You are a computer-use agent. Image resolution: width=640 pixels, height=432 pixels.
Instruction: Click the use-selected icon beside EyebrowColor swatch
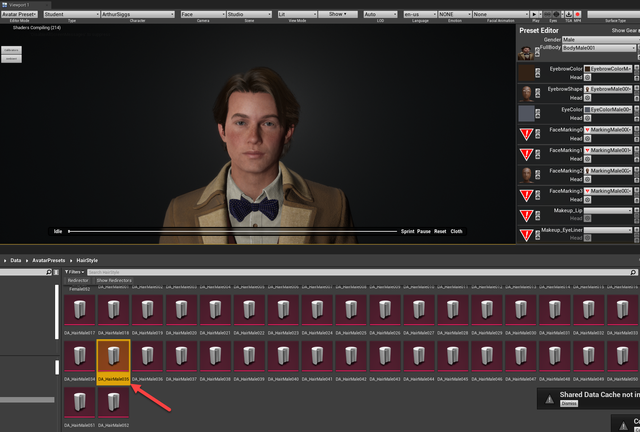click(x=538, y=73)
